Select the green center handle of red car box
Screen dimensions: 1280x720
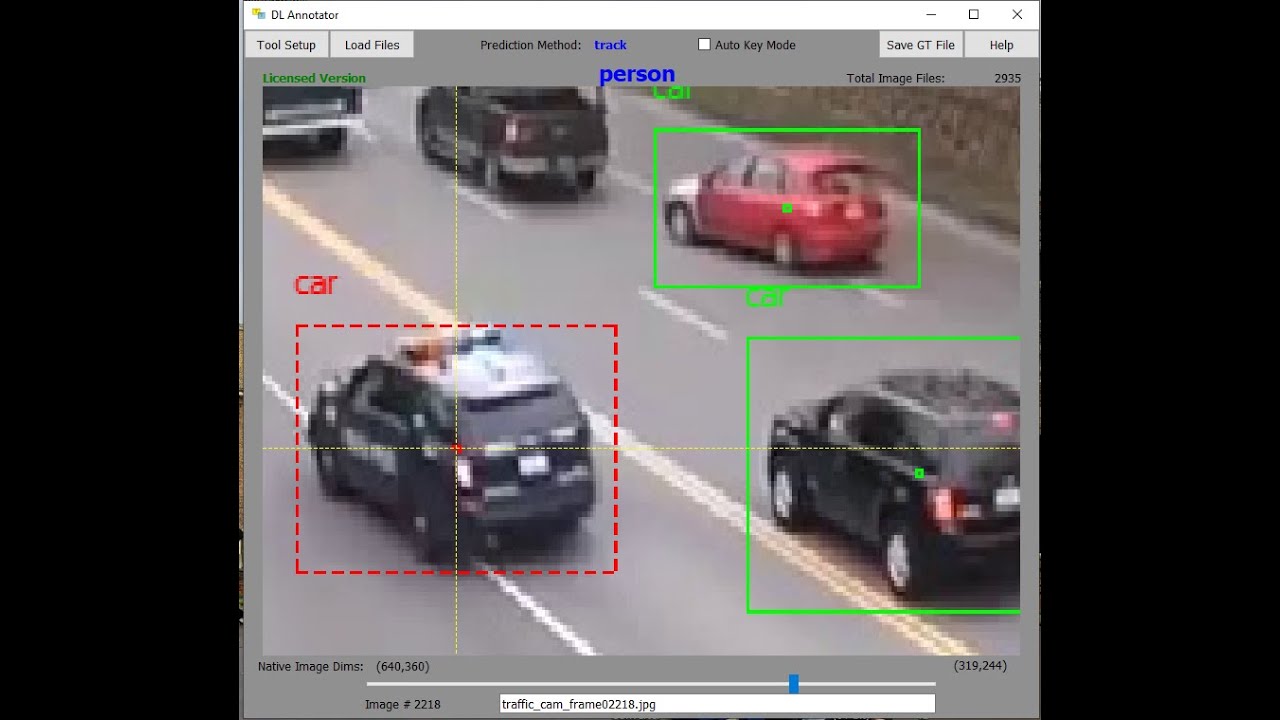click(x=787, y=208)
